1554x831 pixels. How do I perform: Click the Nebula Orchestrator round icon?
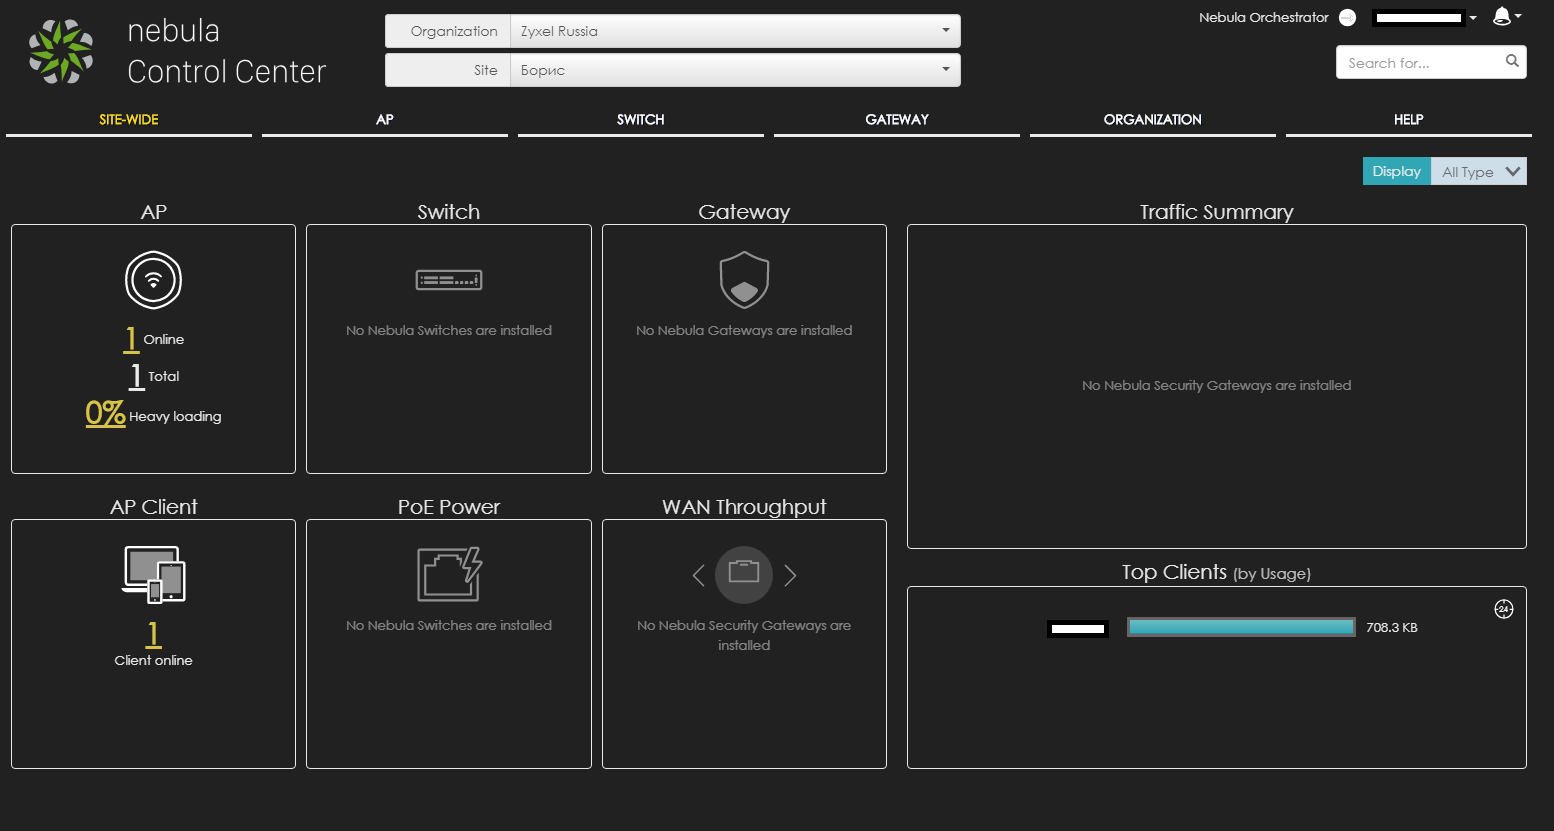click(1347, 18)
